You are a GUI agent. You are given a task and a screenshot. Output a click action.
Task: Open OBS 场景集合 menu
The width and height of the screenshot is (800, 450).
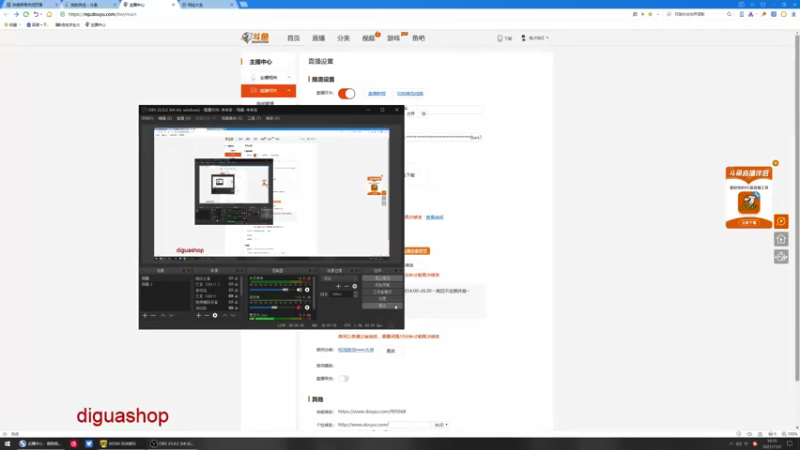(x=232, y=118)
